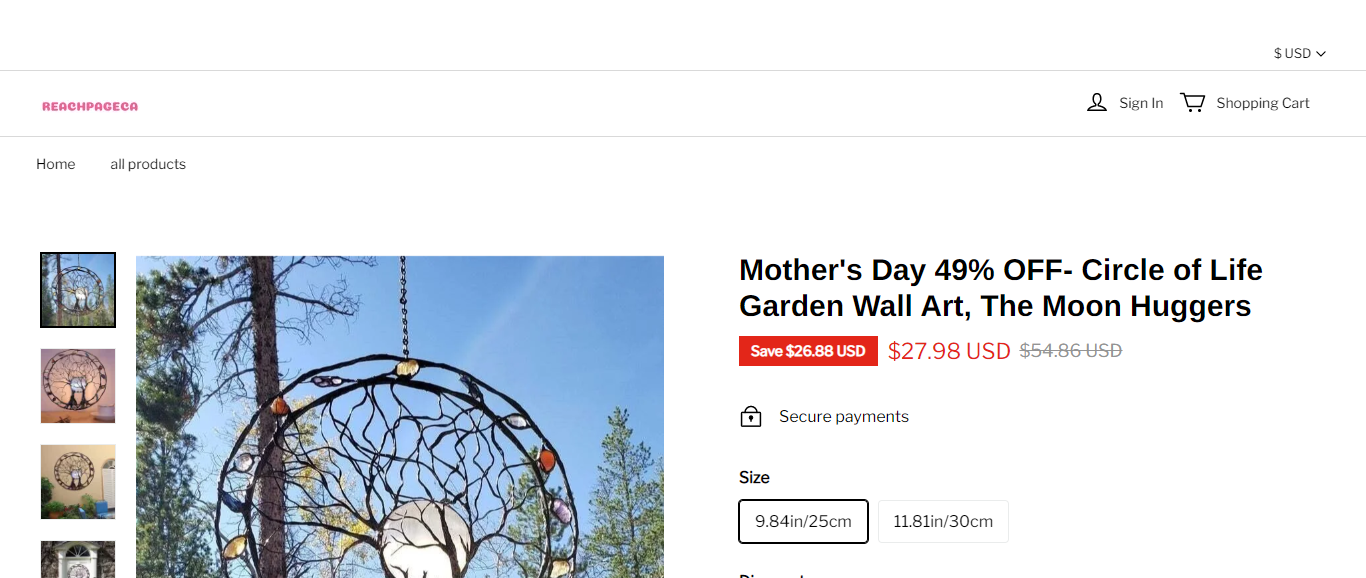Image resolution: width=1366 pixels, height=578 pixels.
Task: Open the $ USD currency dropdown
Action: (1299, 53)
